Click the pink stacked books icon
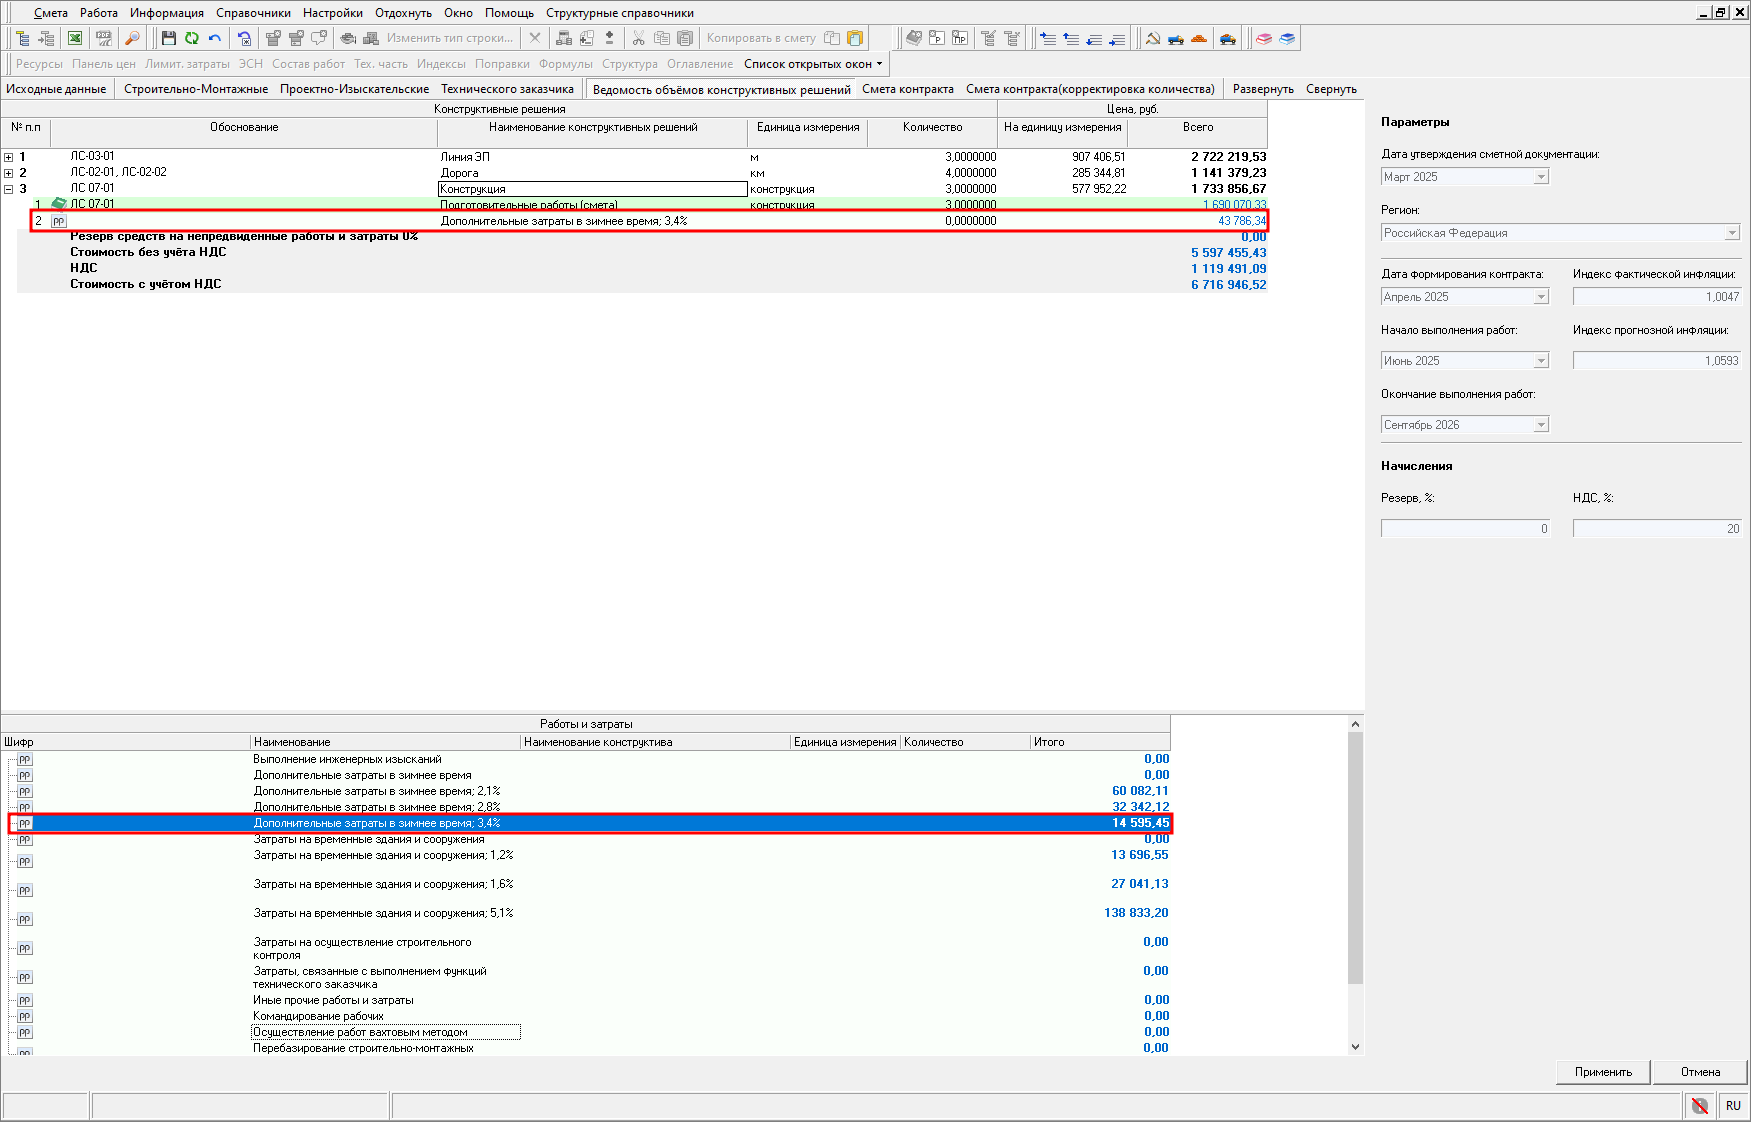Screen dimensions: 1751x1122 (1264, 38)
